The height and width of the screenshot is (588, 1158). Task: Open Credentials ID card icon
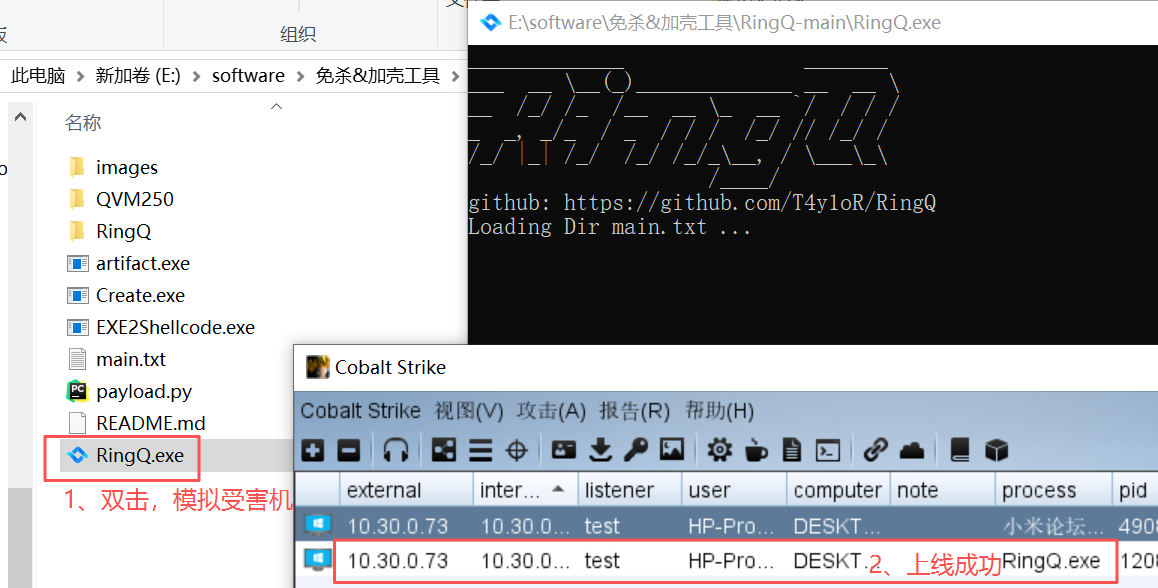tap(563, 450)
